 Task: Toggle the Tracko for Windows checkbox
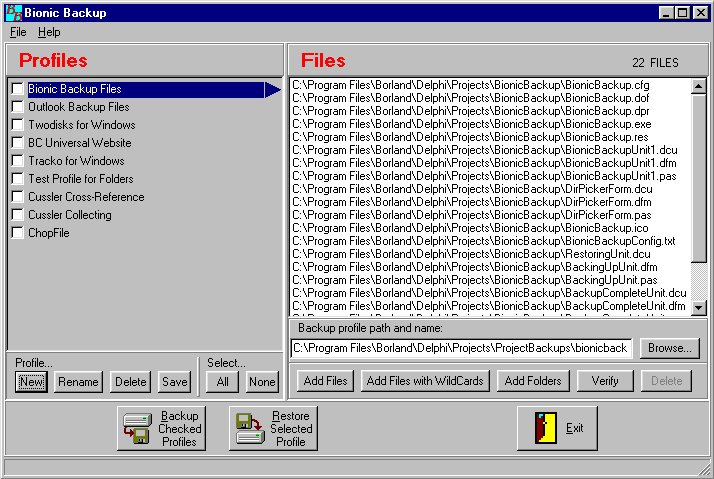(18, 161)
